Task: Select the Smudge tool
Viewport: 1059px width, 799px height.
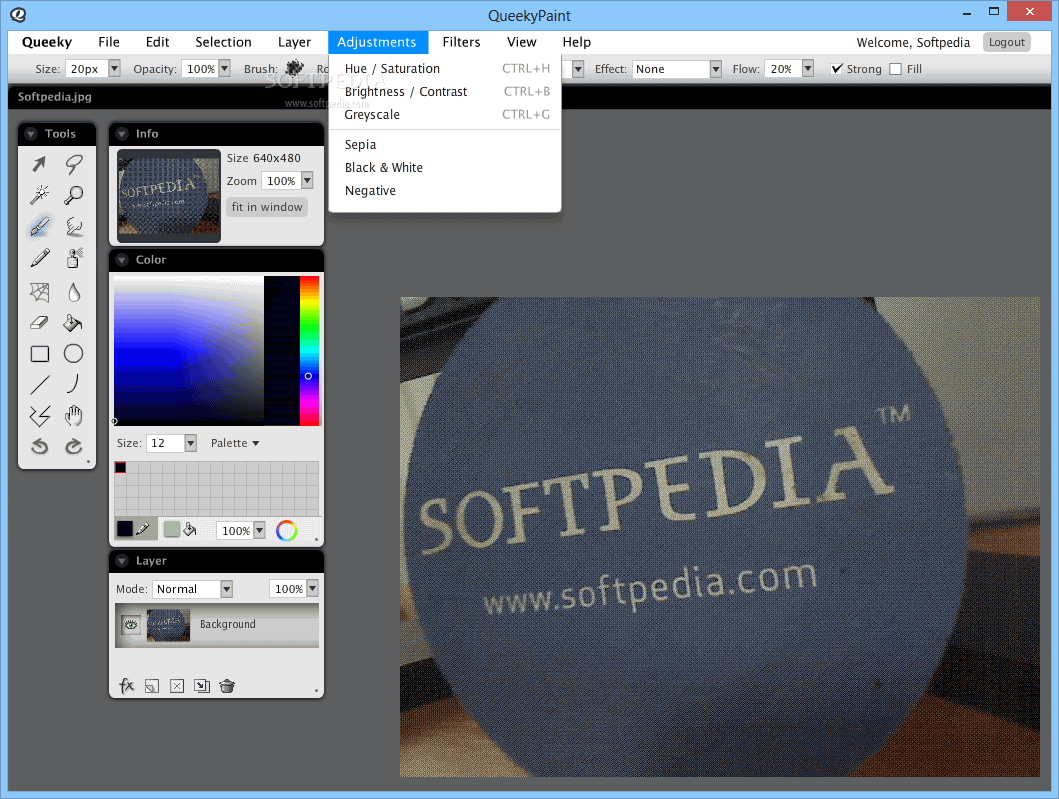Action: [74, 226]
